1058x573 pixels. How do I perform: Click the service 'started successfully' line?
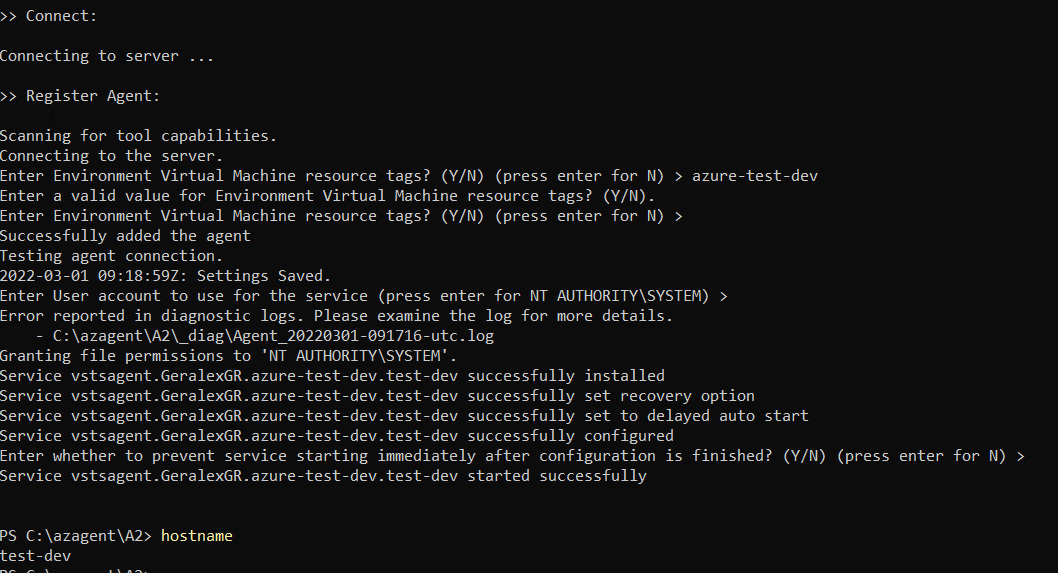click(x=323, y=476)
